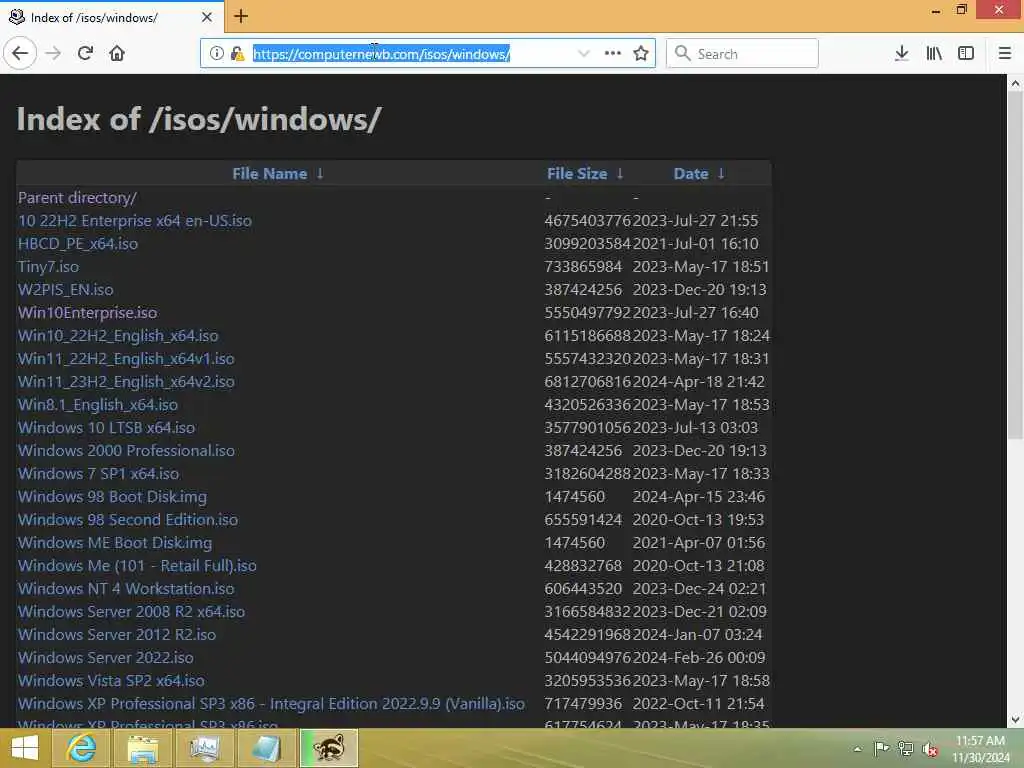This screenshot has height=768, width=1024.
Task: Sort the list by Date header
Action: tap(691, 174)
